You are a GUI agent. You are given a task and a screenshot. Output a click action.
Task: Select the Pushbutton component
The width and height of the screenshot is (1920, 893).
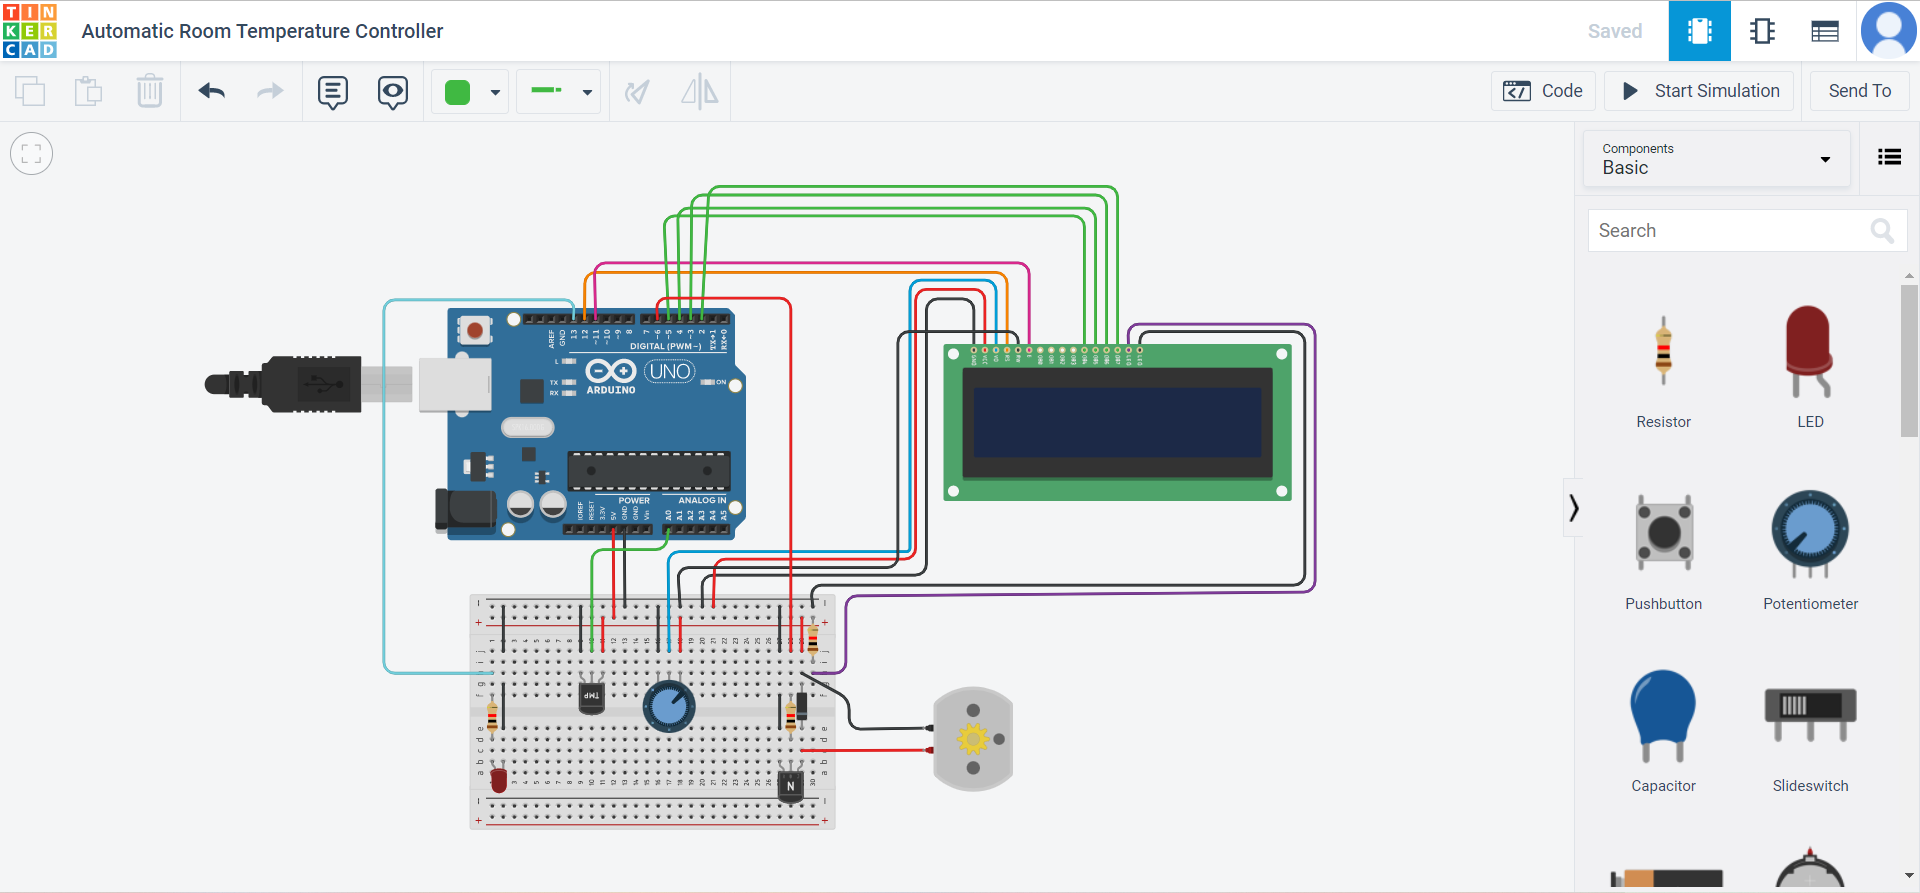pyautogui.click(x=1664, y=552)
